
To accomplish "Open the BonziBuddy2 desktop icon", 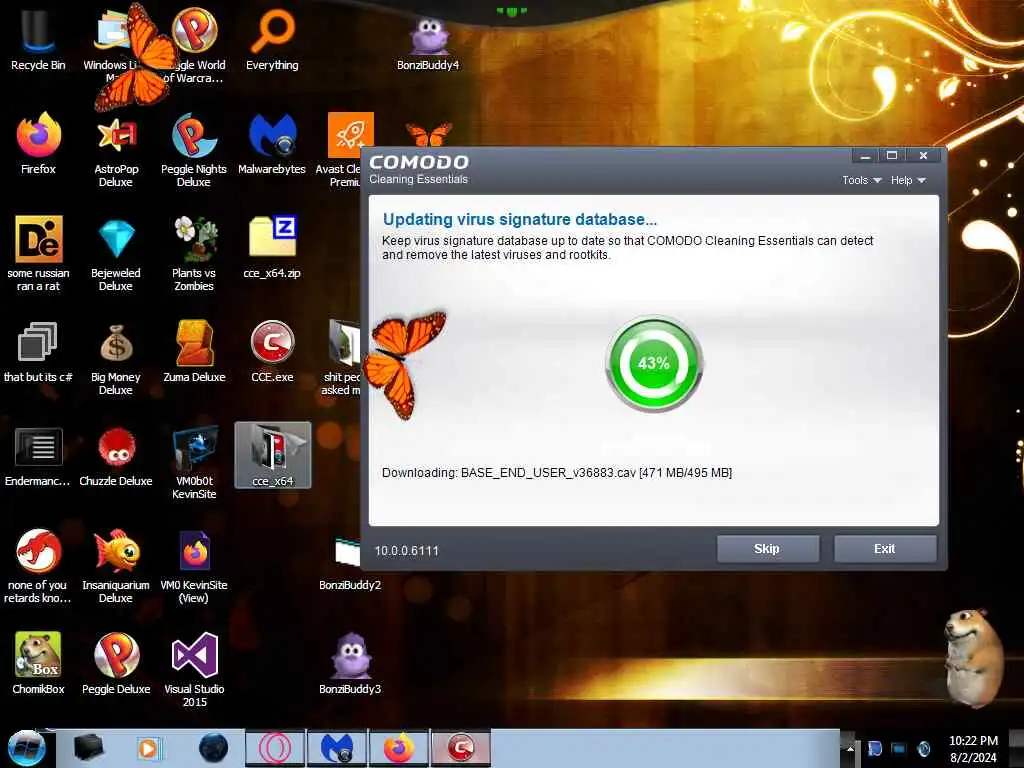I will coord(350,563).
